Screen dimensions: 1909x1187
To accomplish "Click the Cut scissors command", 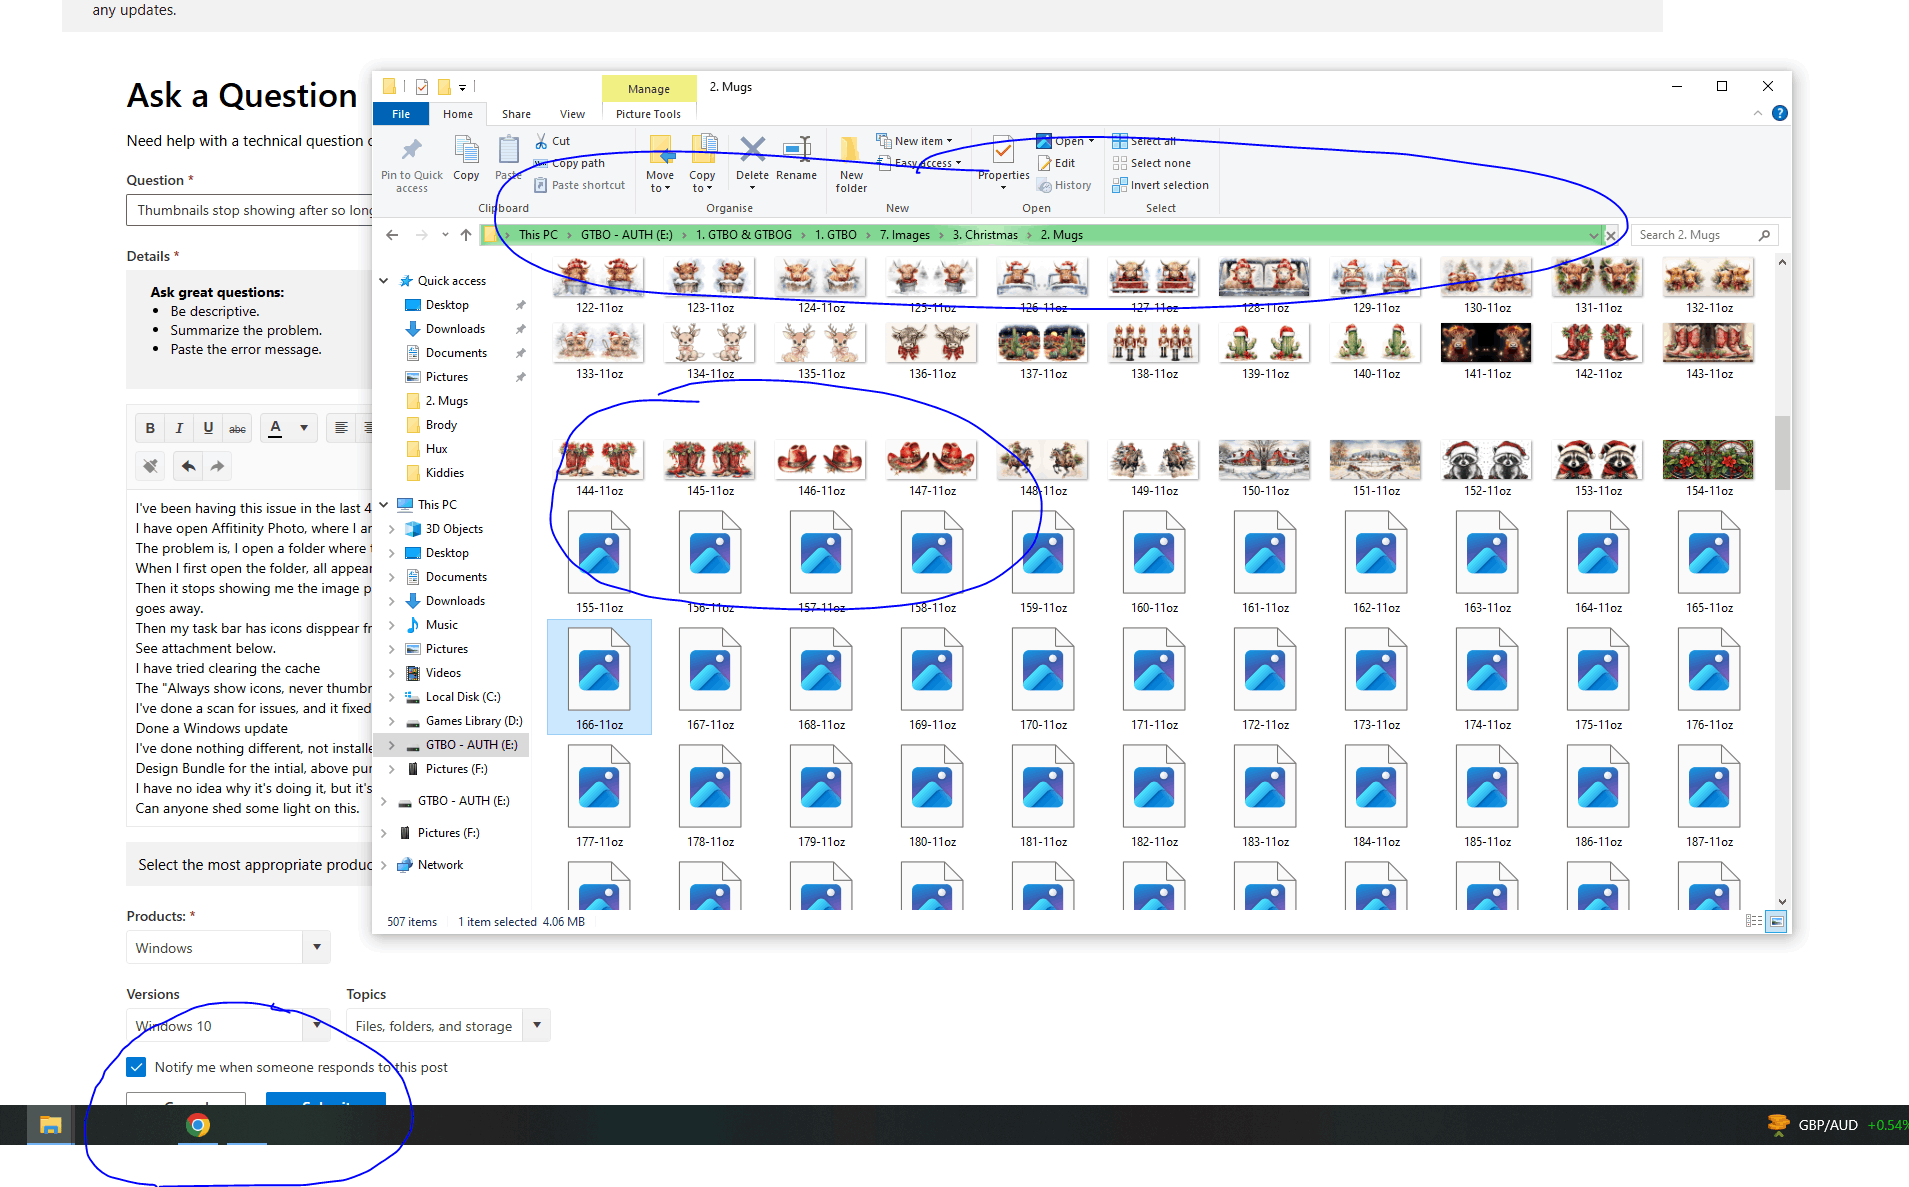I will pos(552,141).
